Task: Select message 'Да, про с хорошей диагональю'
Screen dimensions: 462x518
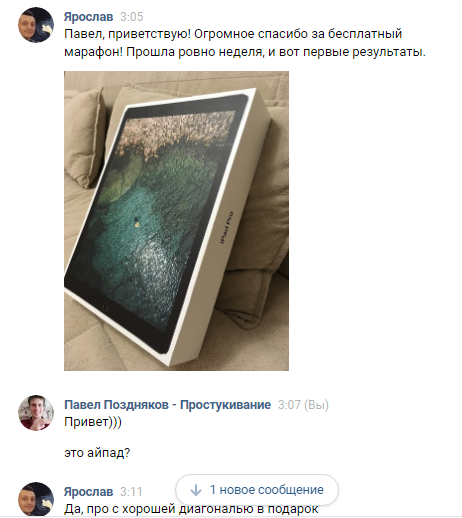Action: coord(191,509)
